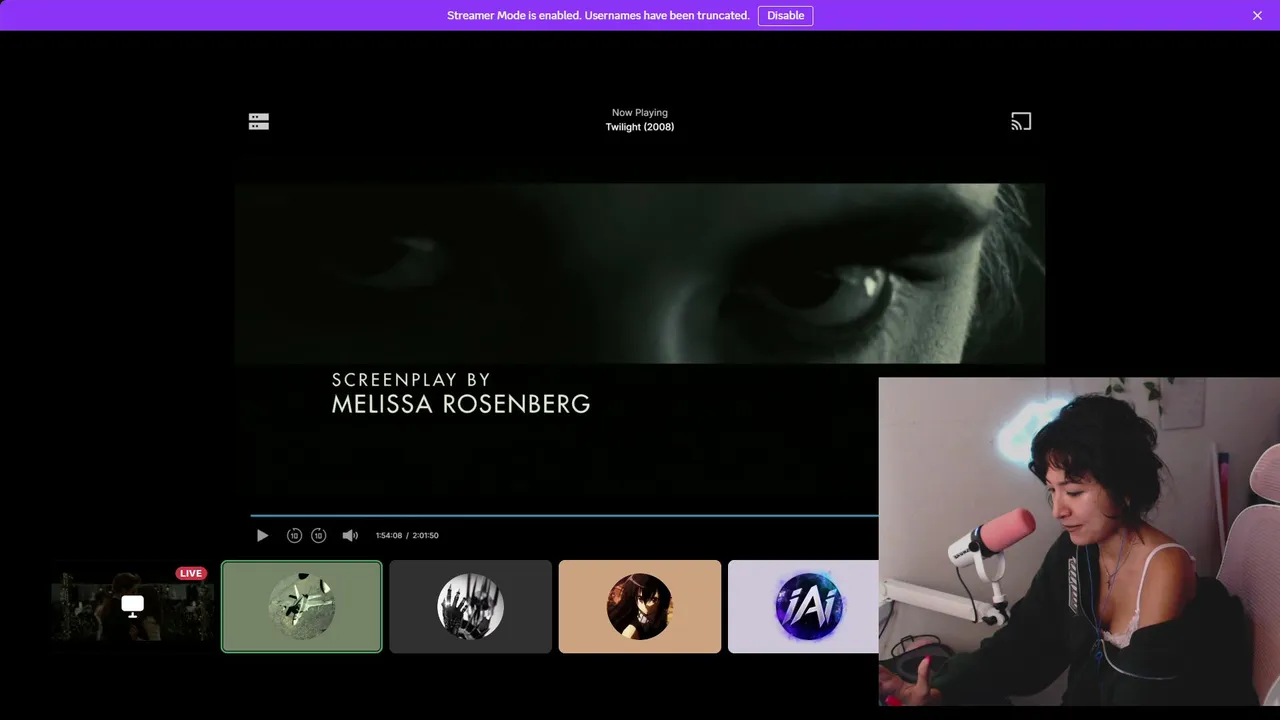Click the Twilight video frame showing the eye

[x=640, y=273]
